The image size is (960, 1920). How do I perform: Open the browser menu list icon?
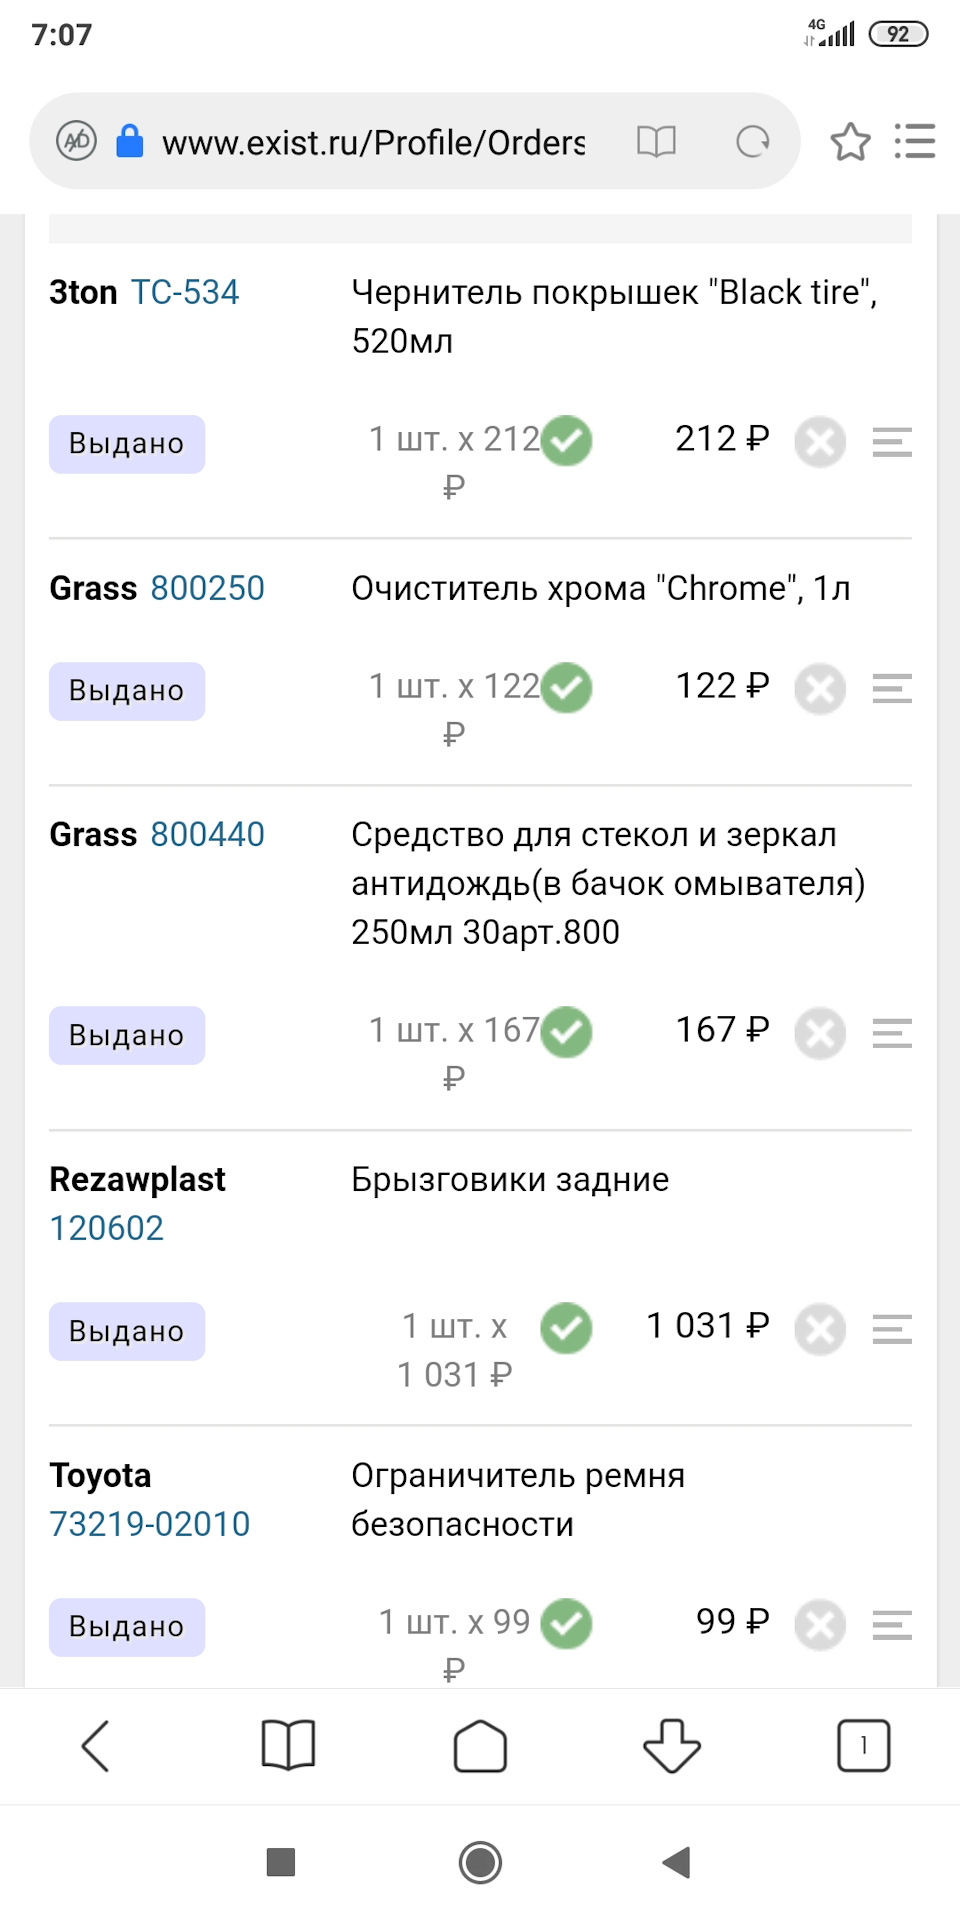[914, 141]
